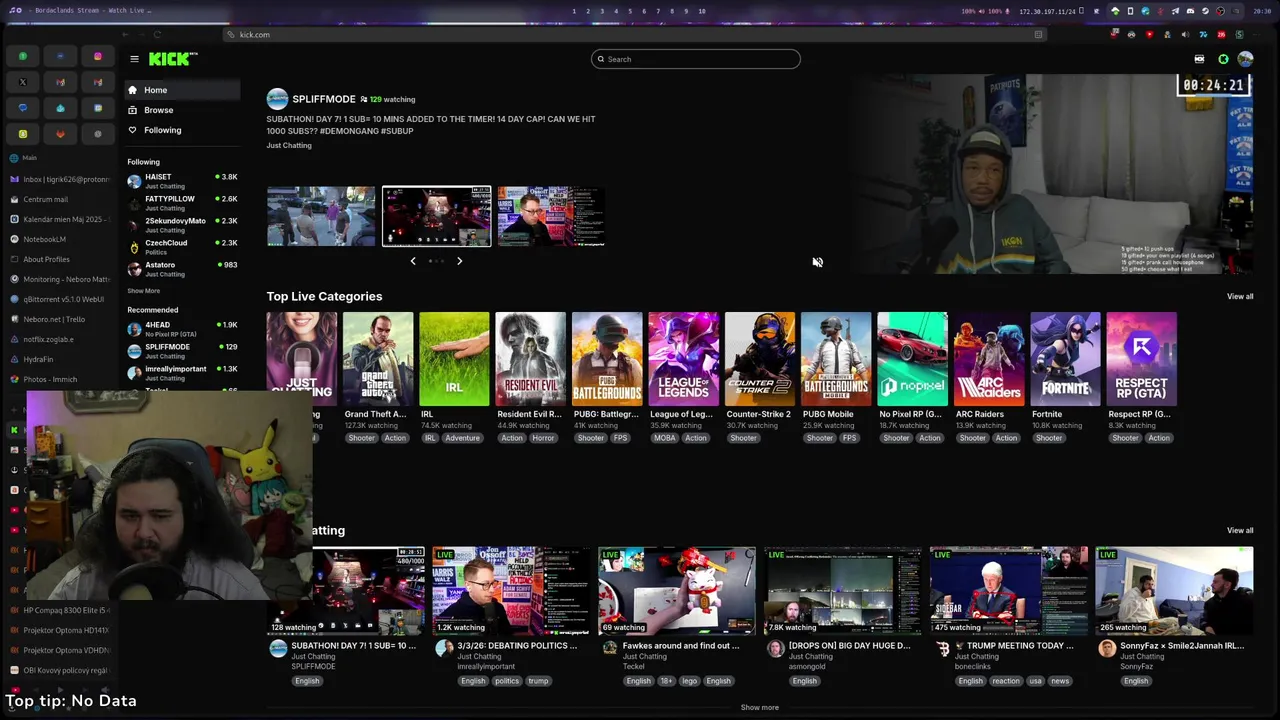
Task: Open CzechCloud avatar in Following list
Action: point(134,247)
